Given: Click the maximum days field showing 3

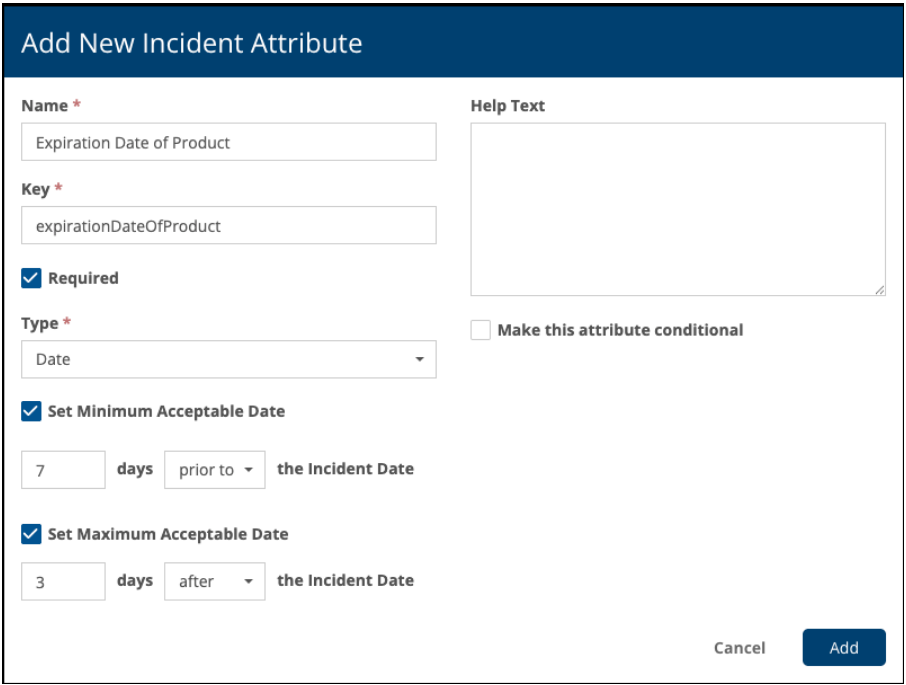Looking at the screenshot, I should pos(63,581).
